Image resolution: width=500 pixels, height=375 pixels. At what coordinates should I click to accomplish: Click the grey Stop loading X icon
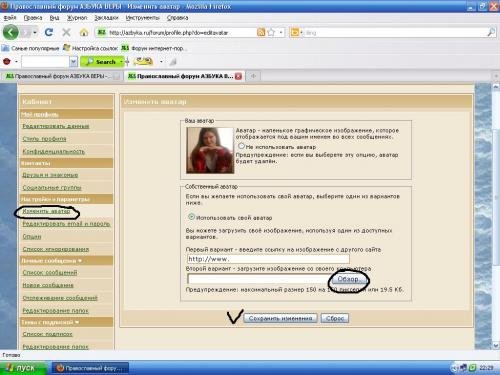coord(66,32)
